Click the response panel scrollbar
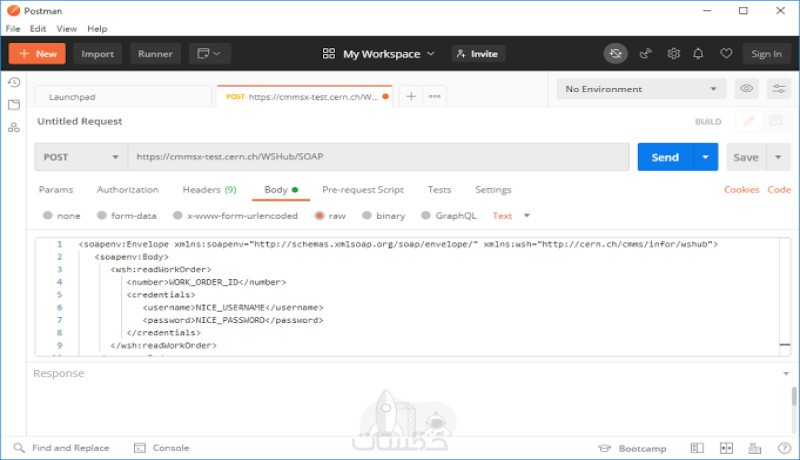Viewport: 800px width, 460px height. click(794, 396)
